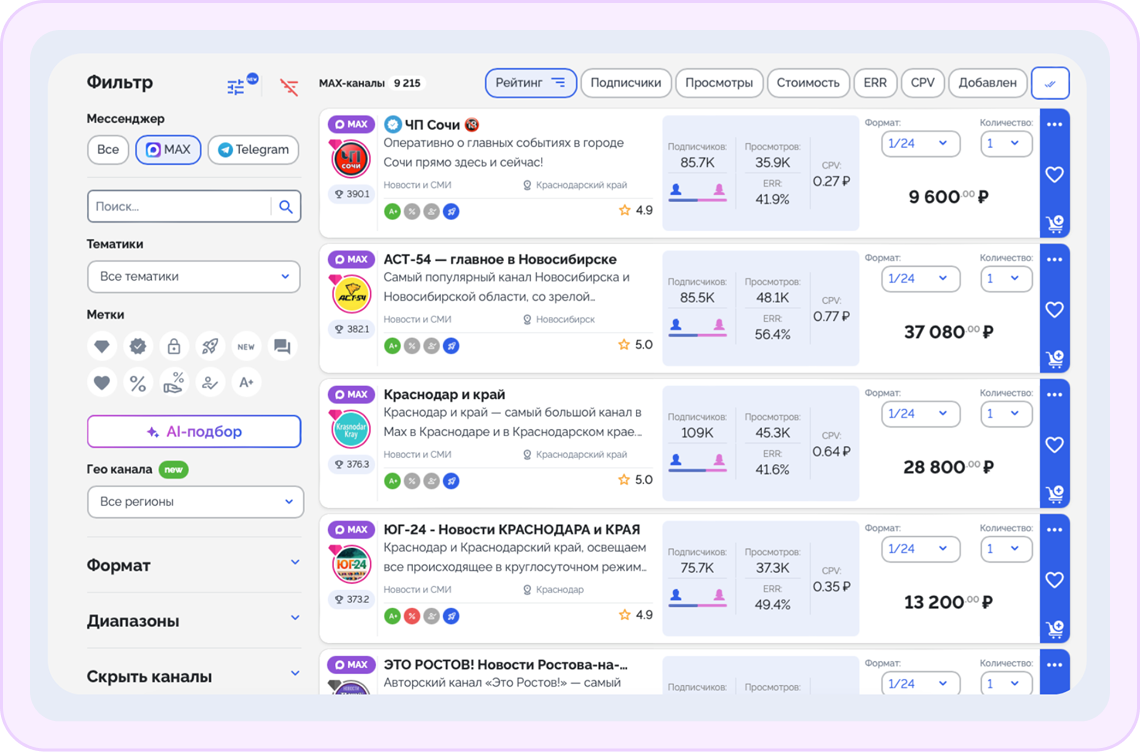The image size is (1140, 752).
Task: Click the search magnifier icon
Action: click(286, 207)
